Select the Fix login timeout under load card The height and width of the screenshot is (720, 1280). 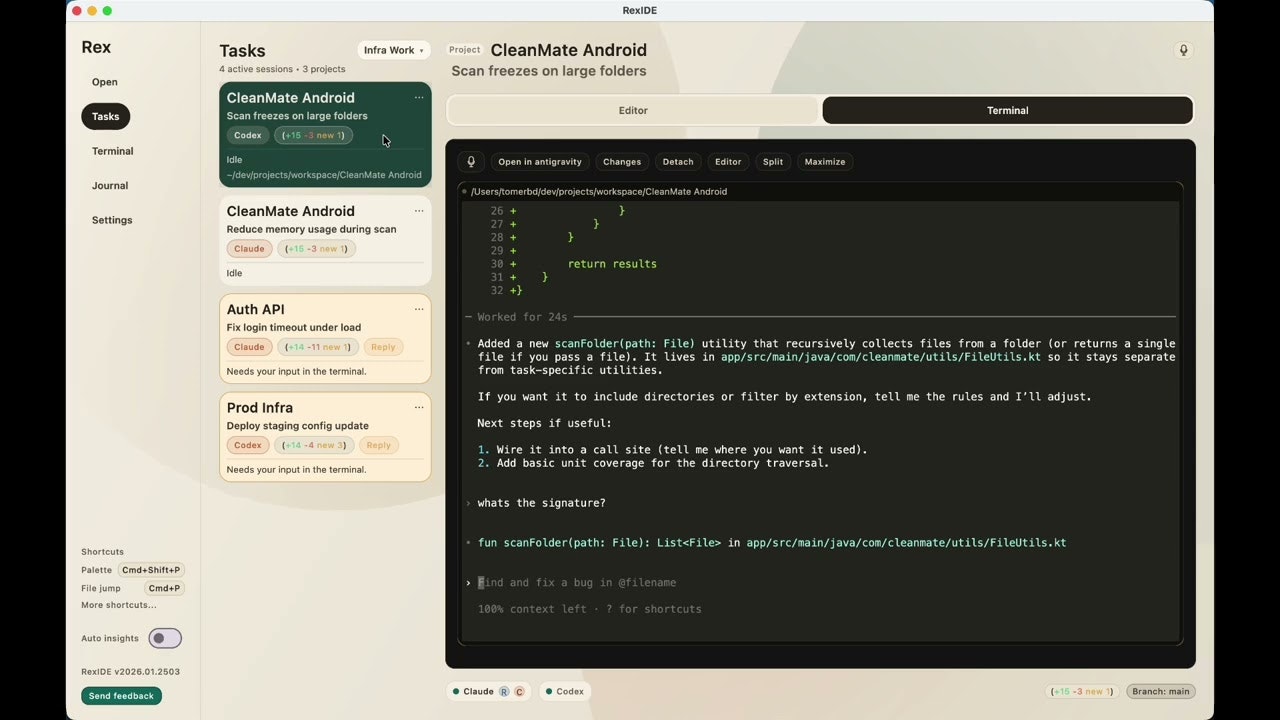tap(325, 339)
